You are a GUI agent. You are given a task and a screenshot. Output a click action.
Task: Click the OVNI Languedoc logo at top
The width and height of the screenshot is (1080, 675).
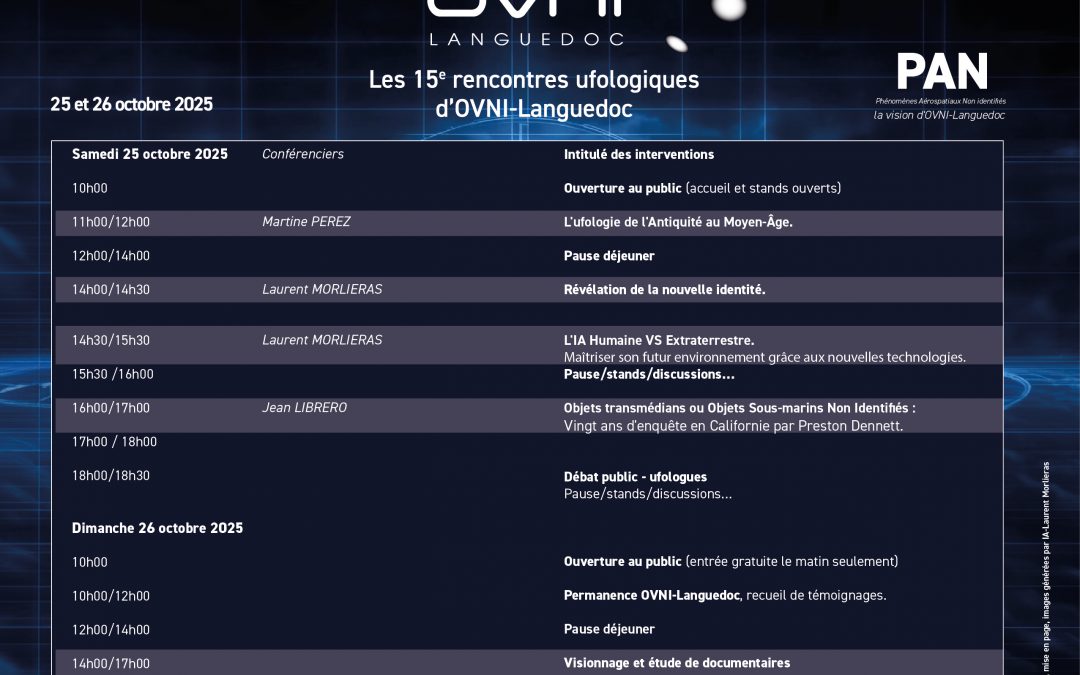click(525, 22)
